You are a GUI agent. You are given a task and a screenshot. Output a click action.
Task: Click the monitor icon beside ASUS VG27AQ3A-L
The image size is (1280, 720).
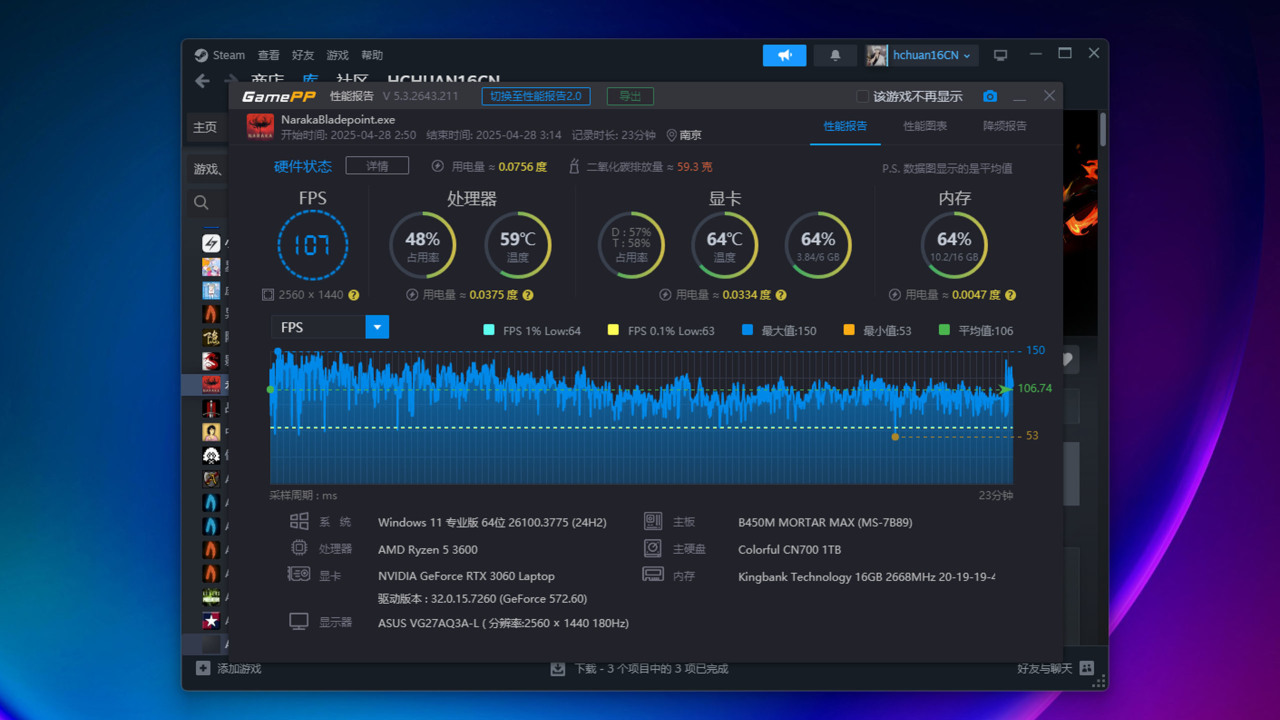(x=298, y=622)
